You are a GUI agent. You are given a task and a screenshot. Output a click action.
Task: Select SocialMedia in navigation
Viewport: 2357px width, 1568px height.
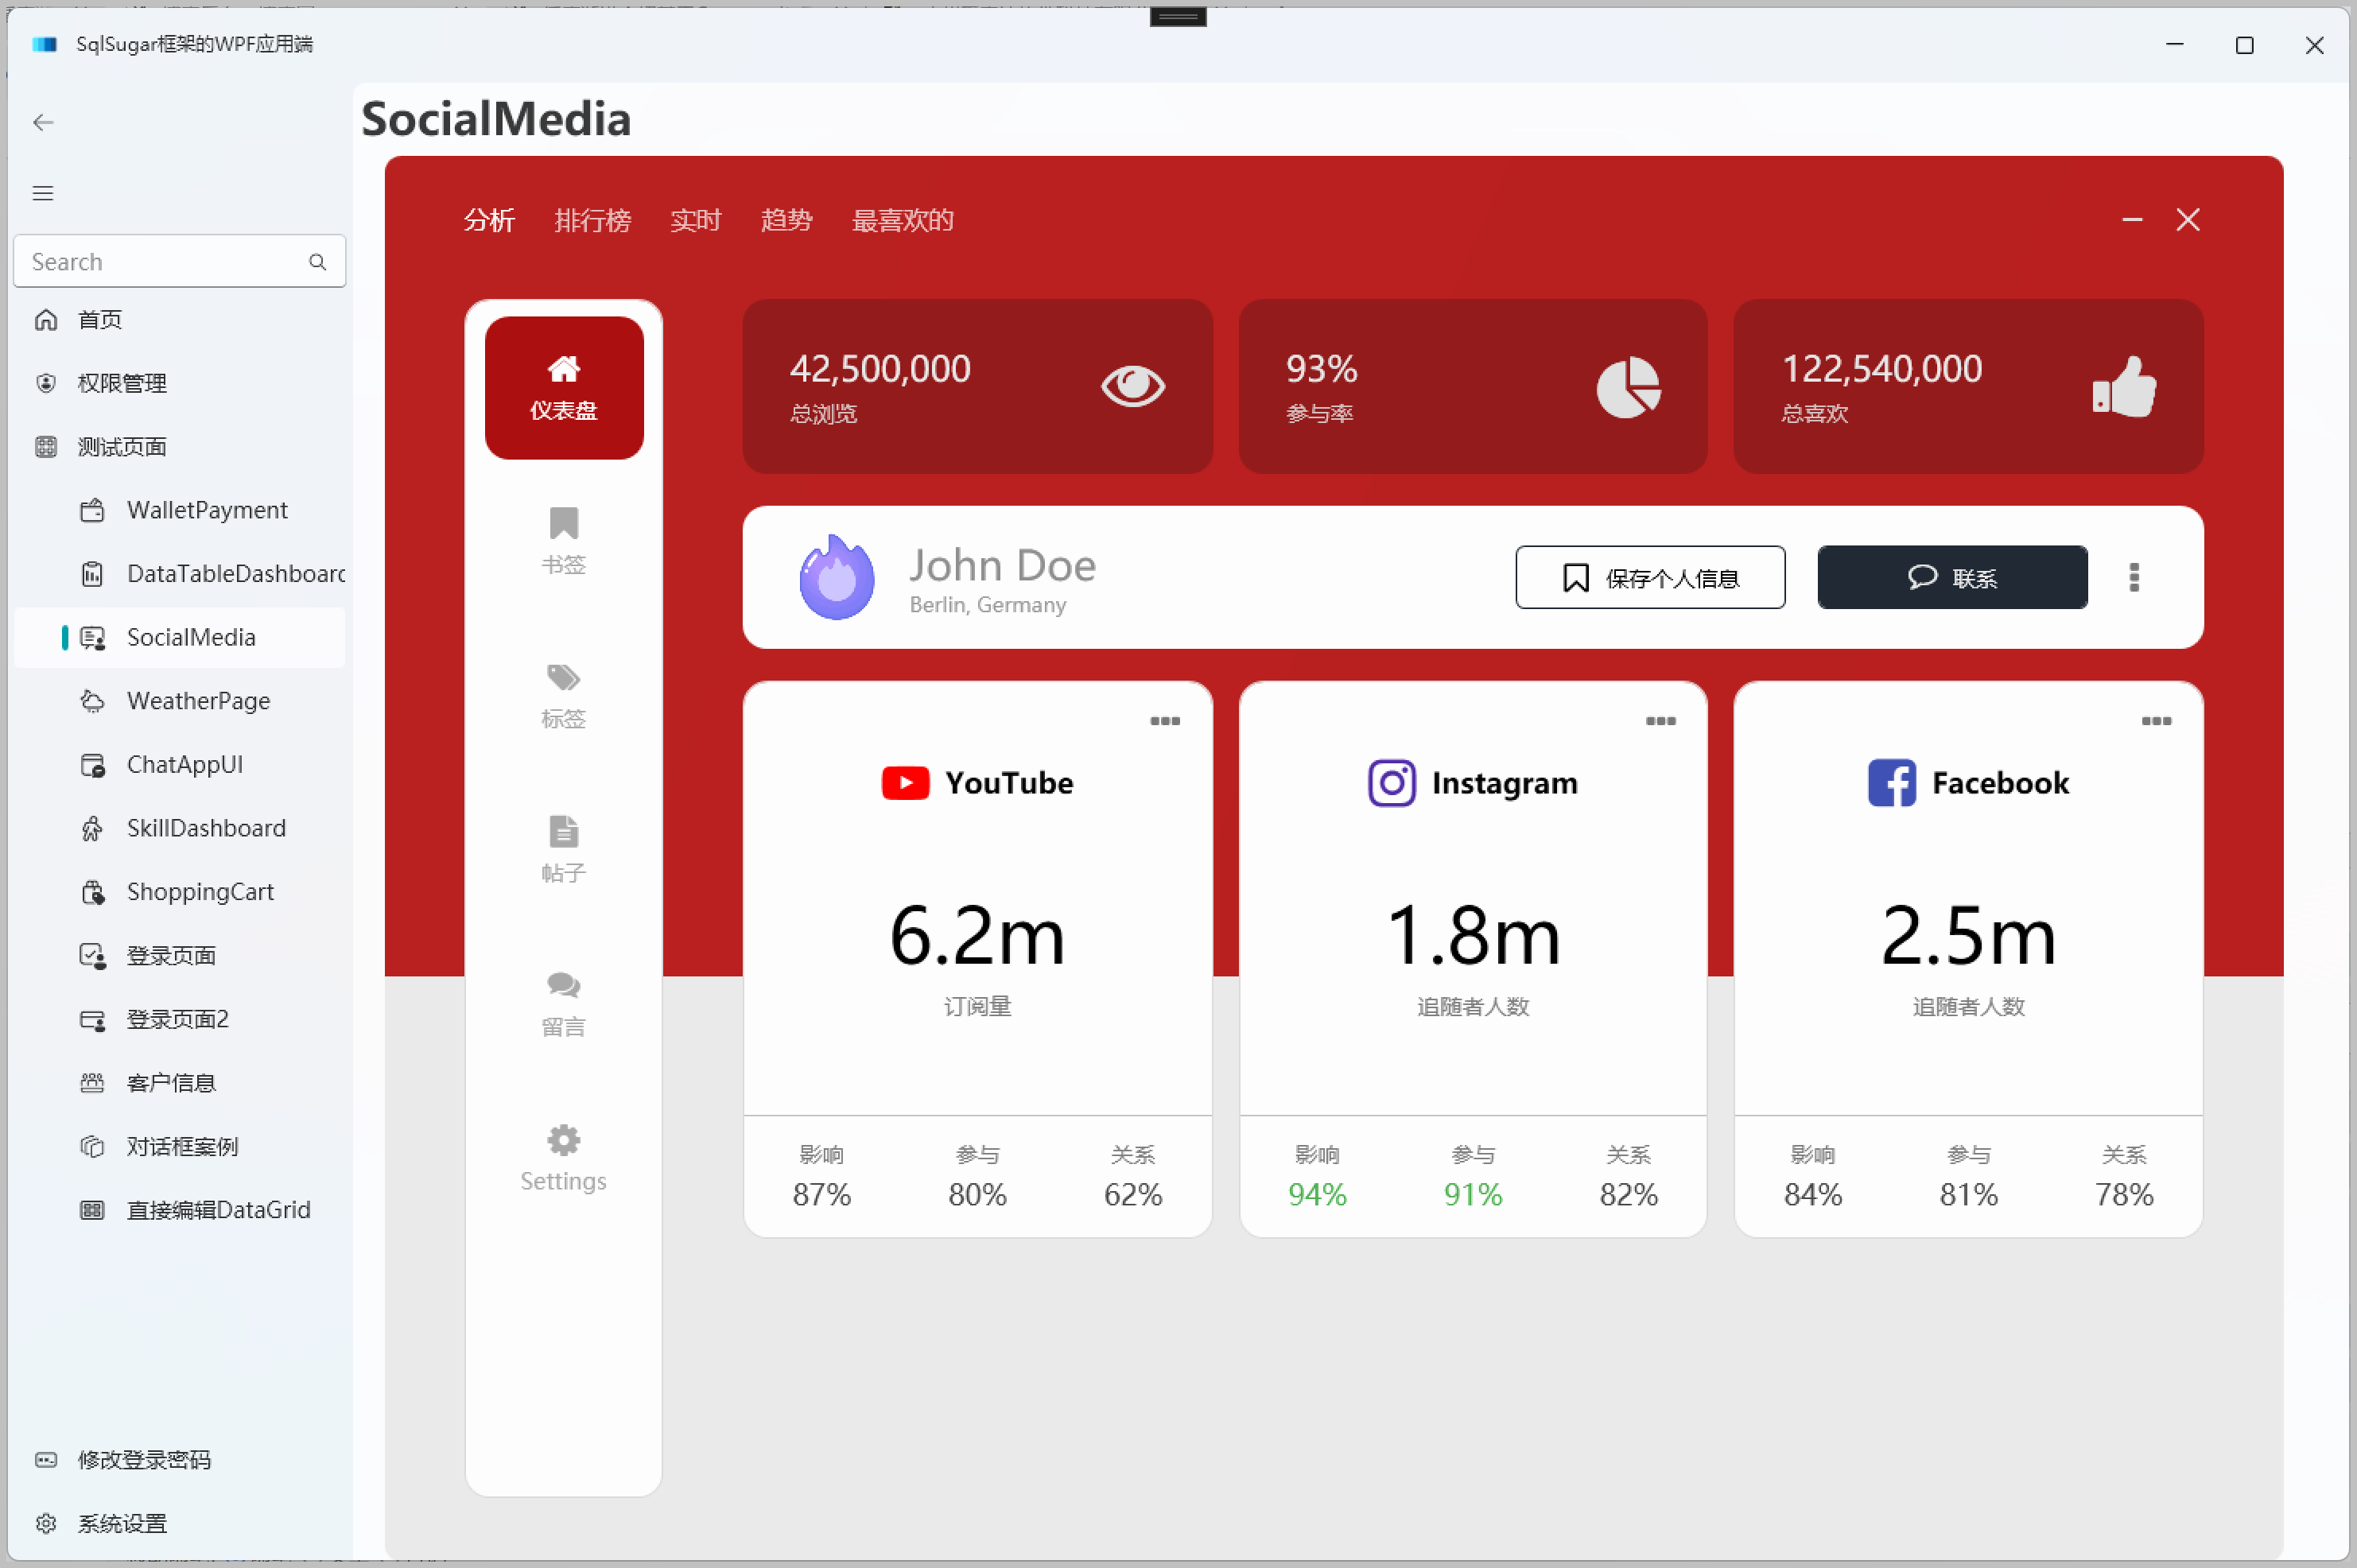point(180,638)
